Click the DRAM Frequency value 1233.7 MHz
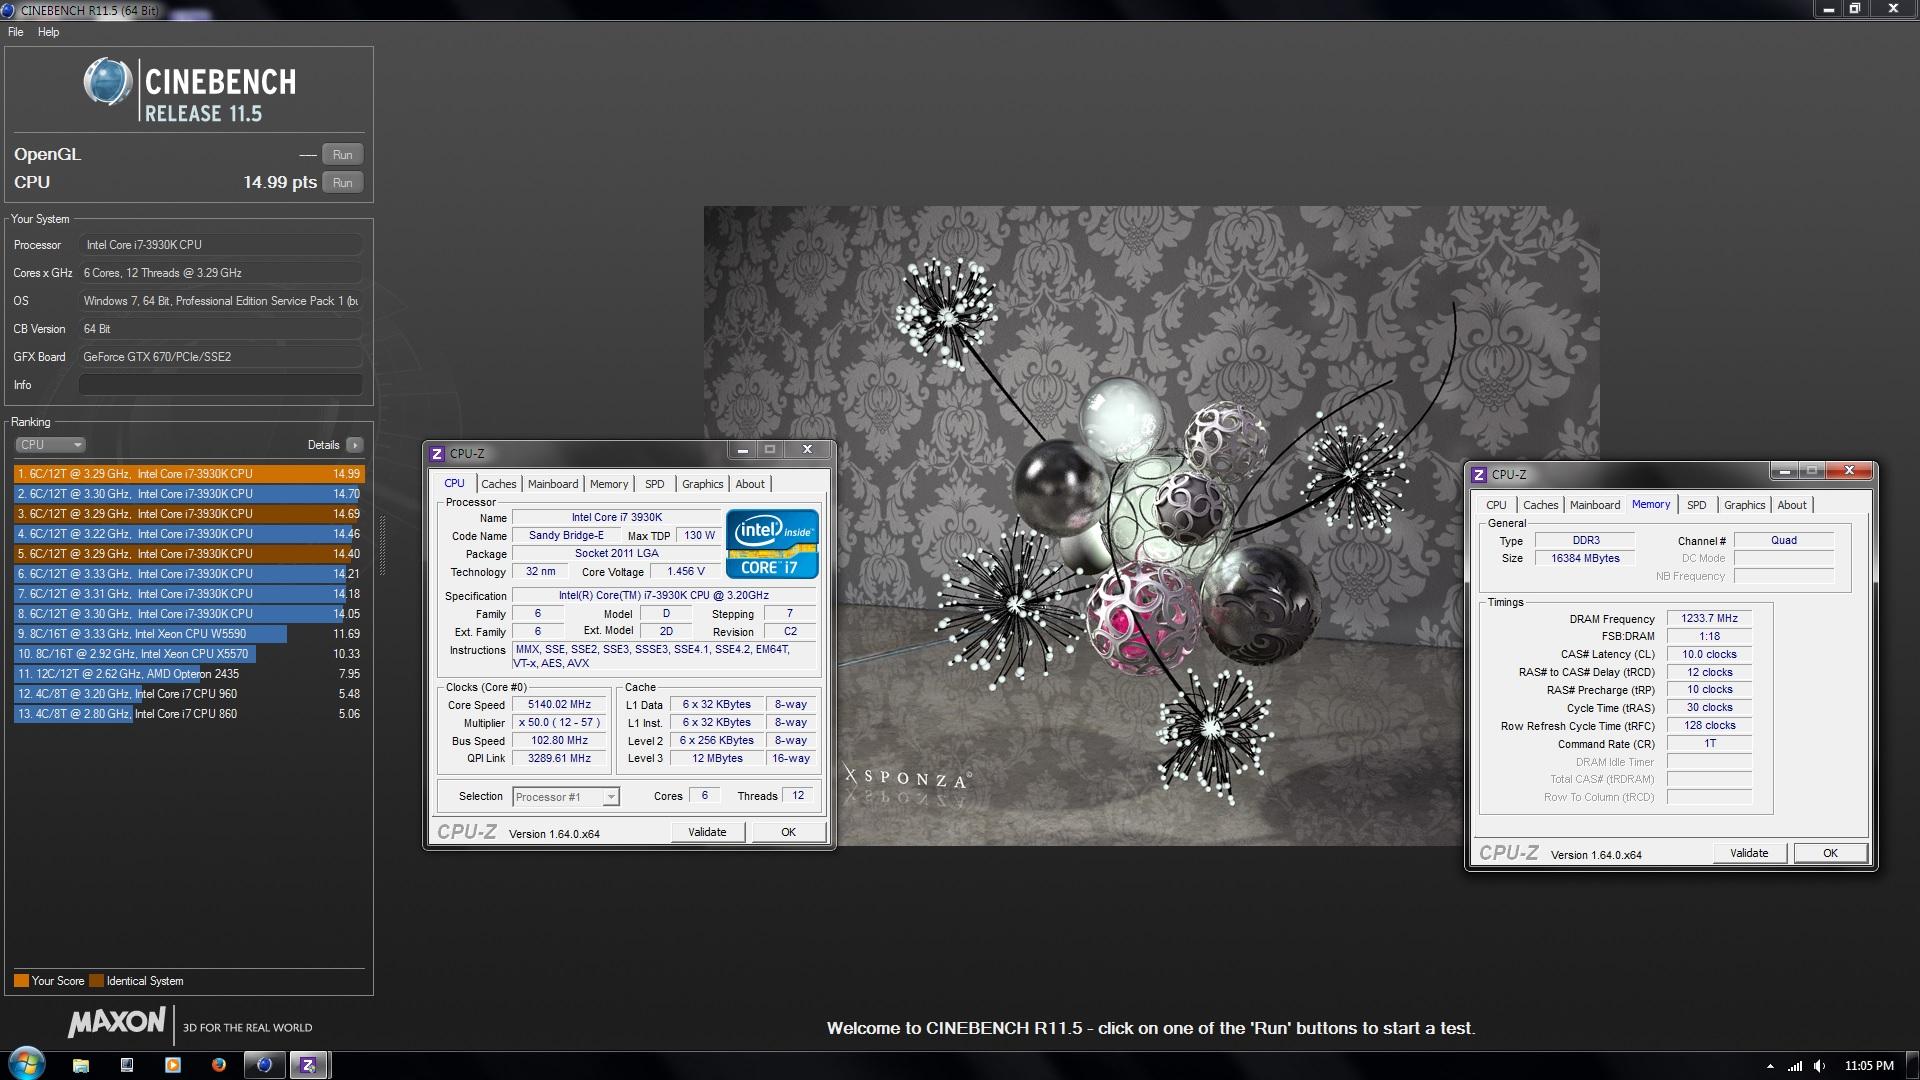Screen dimensions: 1920x1080 (1709, 619)
